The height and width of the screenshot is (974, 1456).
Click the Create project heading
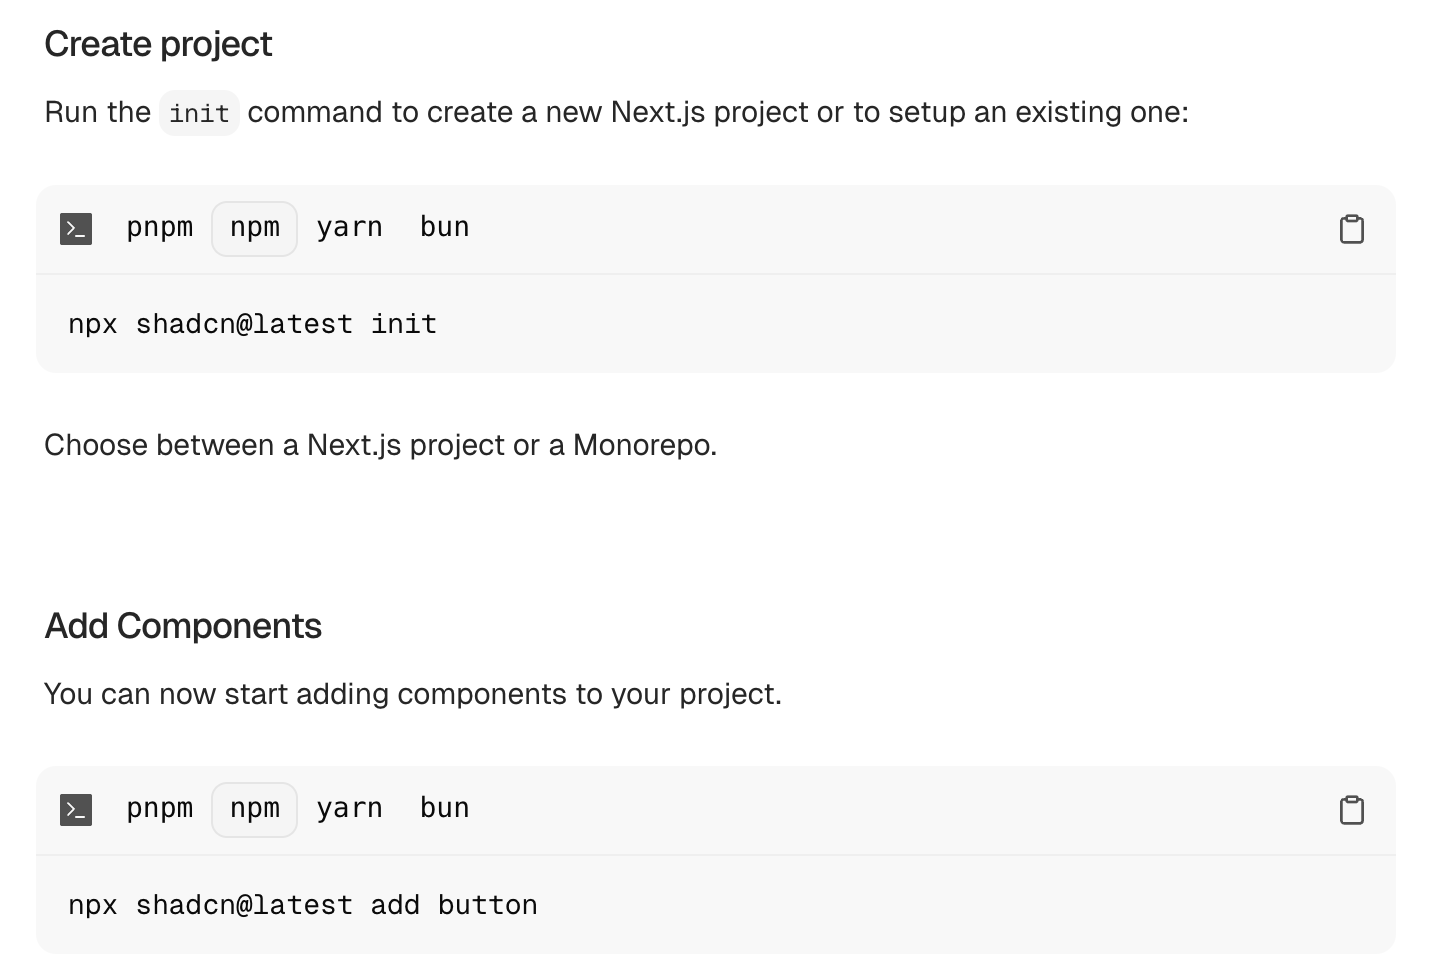click(x=158, y=44)
